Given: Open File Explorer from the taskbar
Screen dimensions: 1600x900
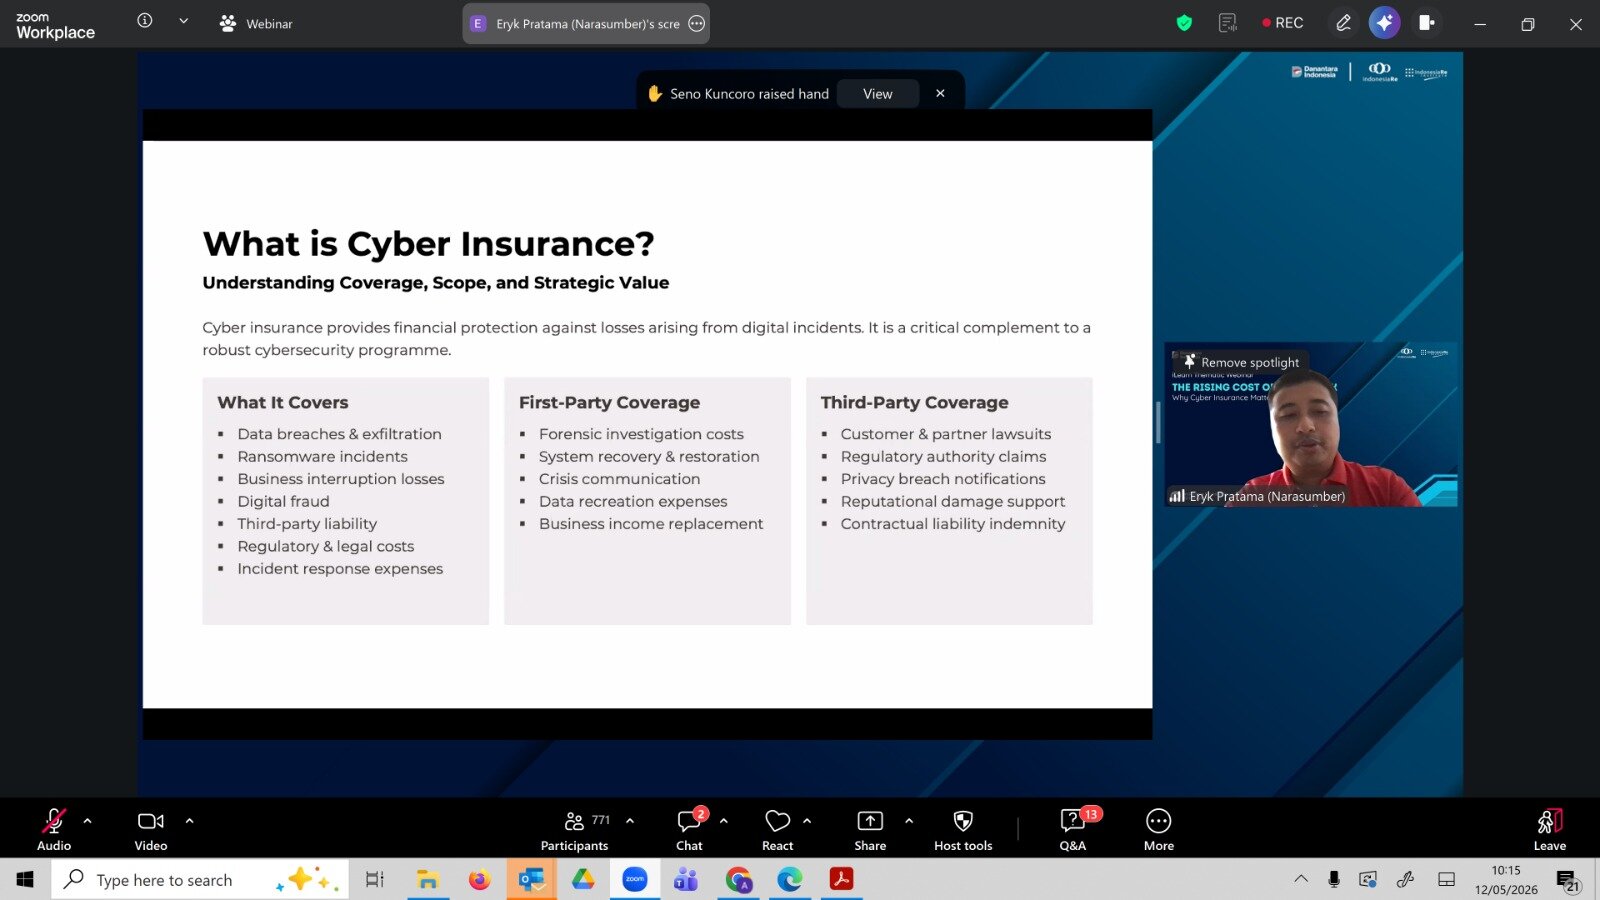Looking at the screenshot, I should click(428, 880).
